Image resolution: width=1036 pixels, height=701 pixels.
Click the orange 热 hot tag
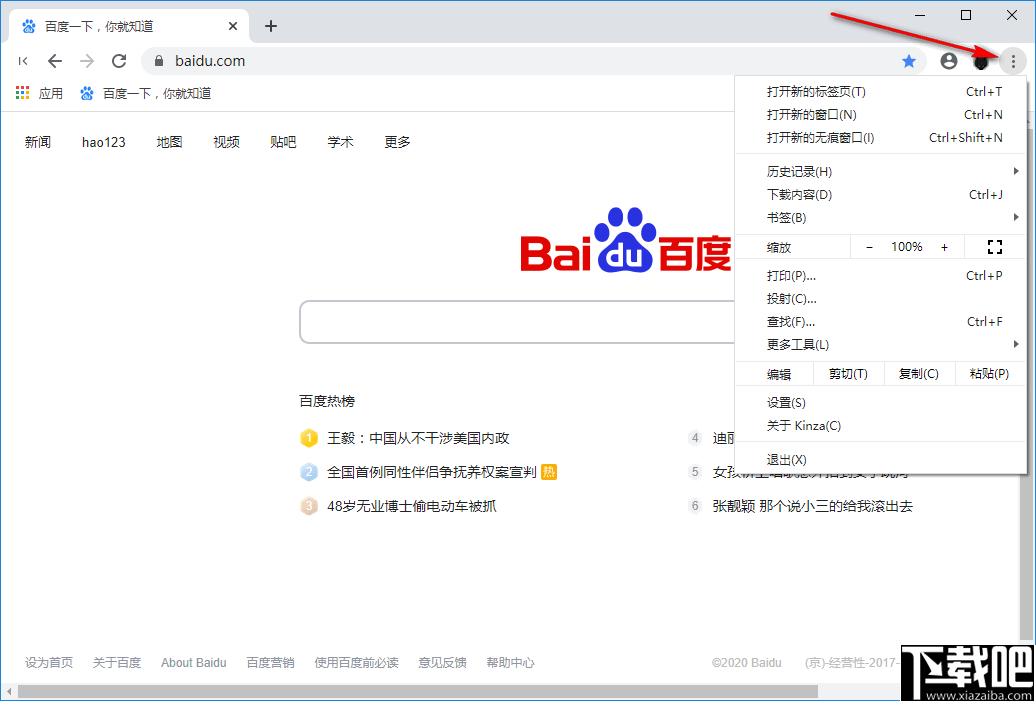click(549, 472)
